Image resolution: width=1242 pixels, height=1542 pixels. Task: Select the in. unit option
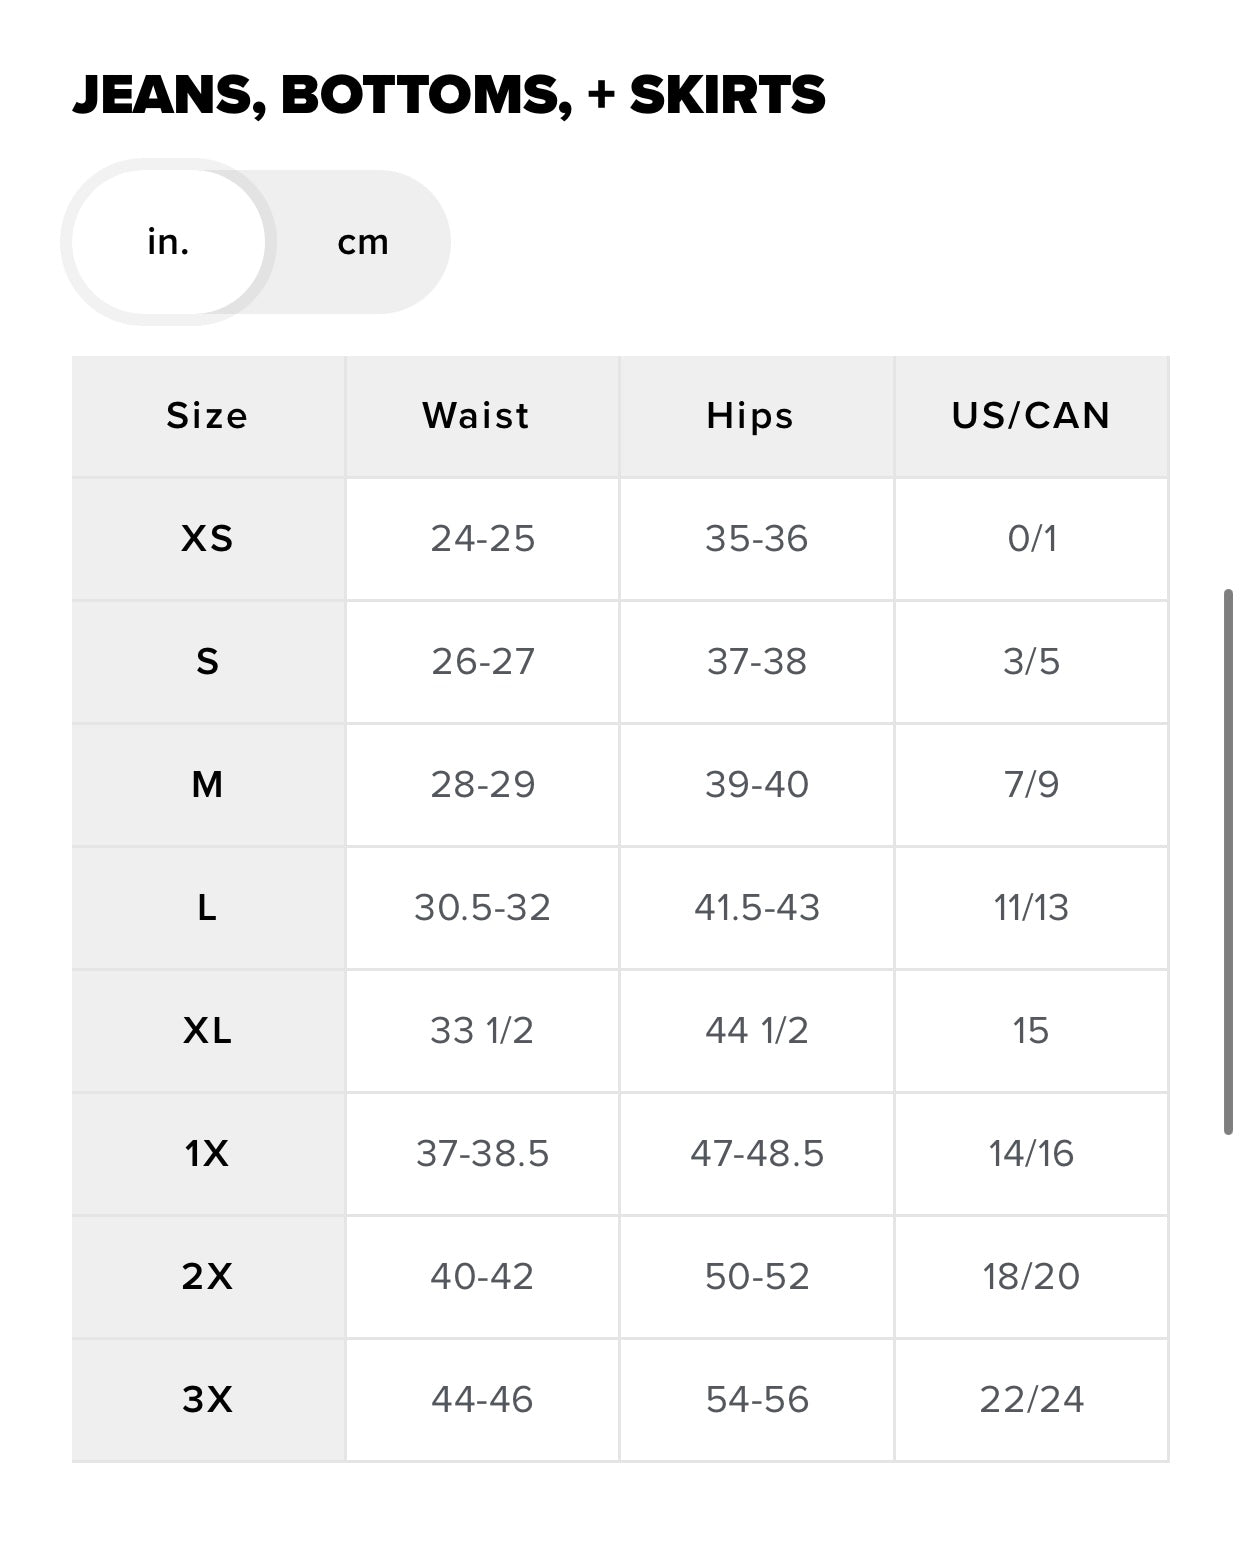[x=168, y=242]
